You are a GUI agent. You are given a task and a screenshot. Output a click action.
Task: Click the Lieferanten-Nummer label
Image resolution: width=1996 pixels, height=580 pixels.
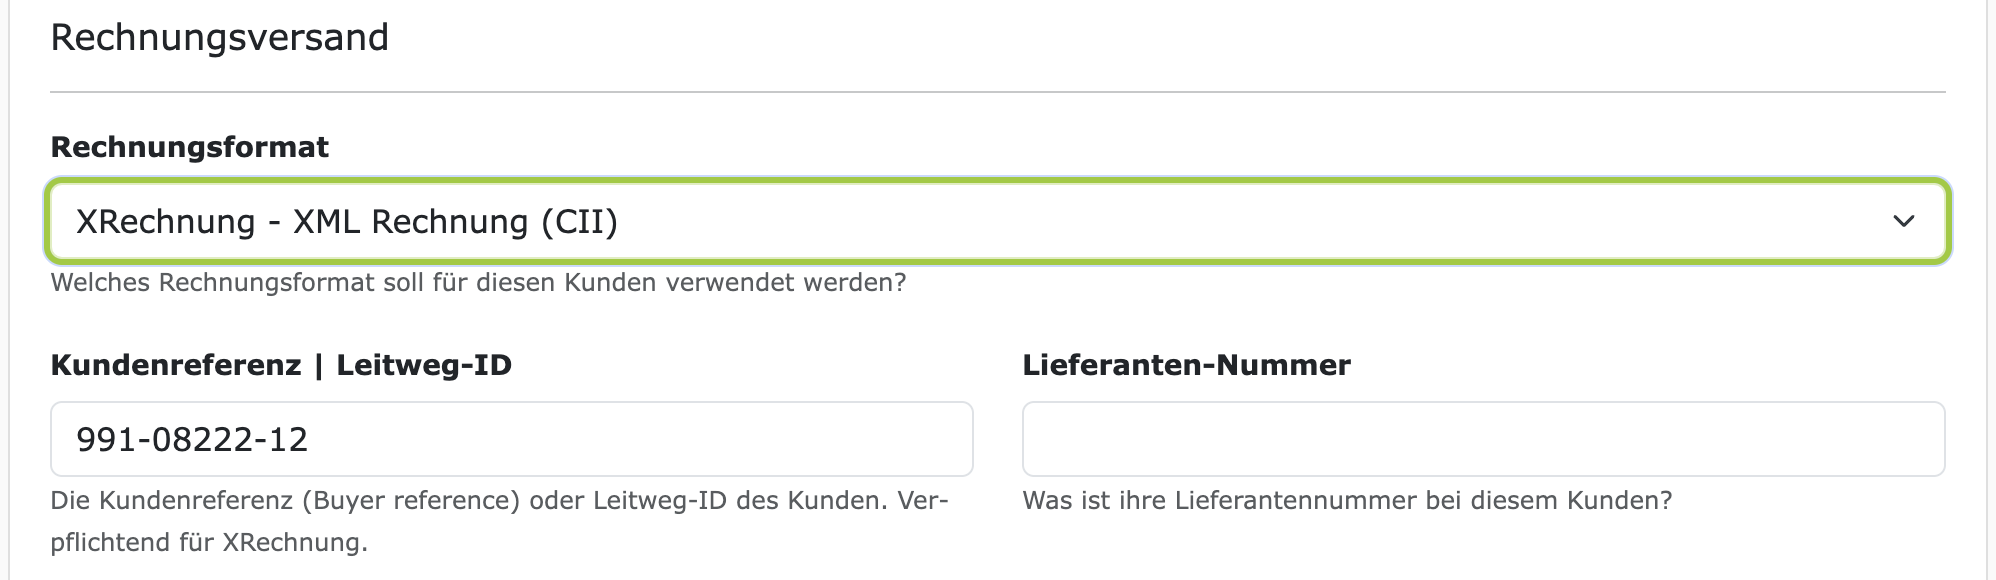point(1185,364)
